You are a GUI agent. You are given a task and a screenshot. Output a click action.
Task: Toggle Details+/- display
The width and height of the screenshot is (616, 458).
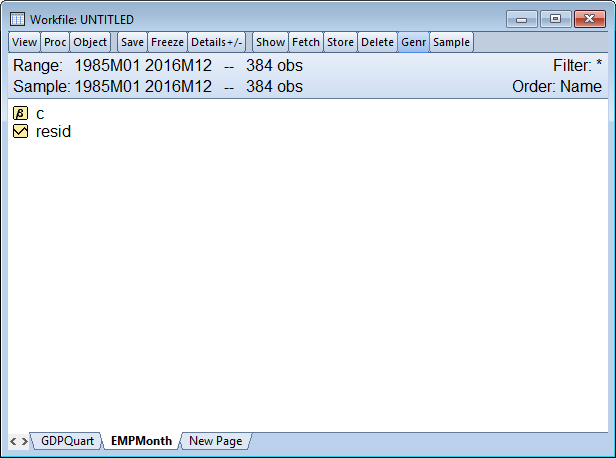click(217, 42)
